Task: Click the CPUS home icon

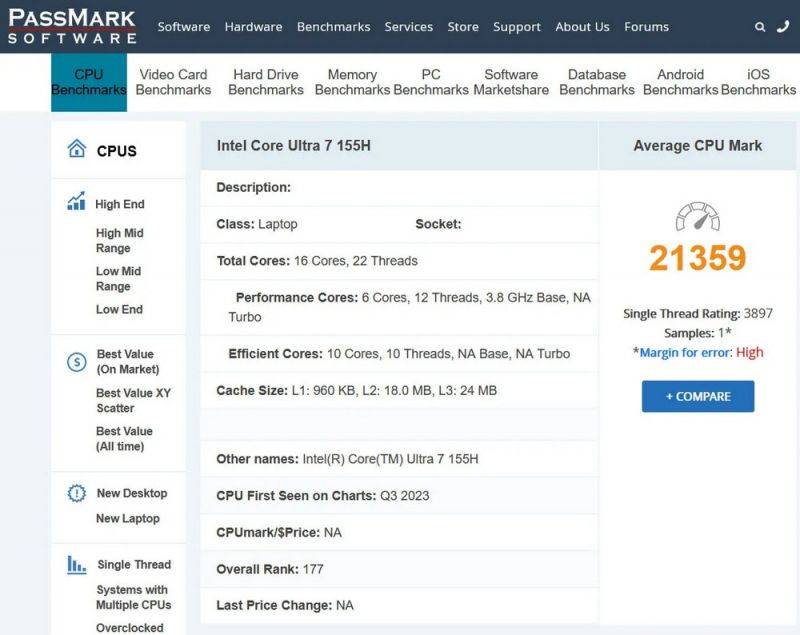Action: [x=77, y=148]
